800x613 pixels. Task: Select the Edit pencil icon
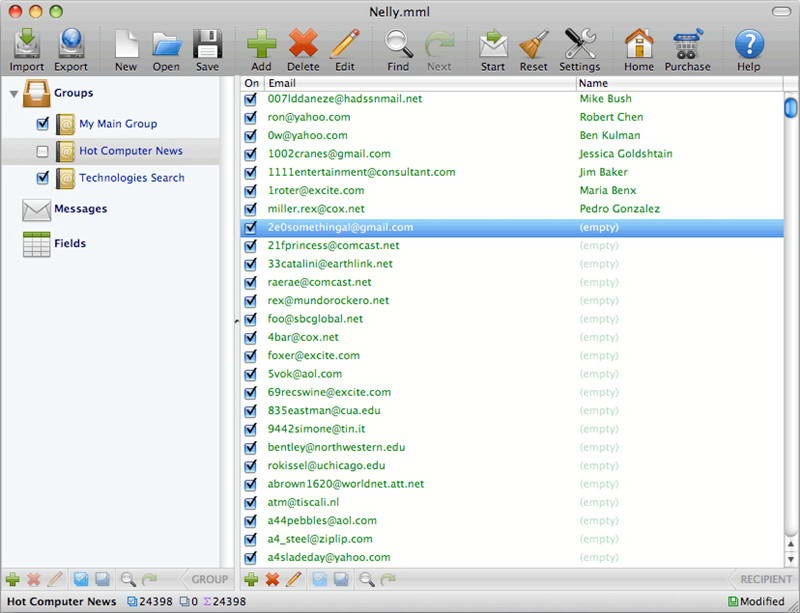pyautogui.click(x=345, y=45)
